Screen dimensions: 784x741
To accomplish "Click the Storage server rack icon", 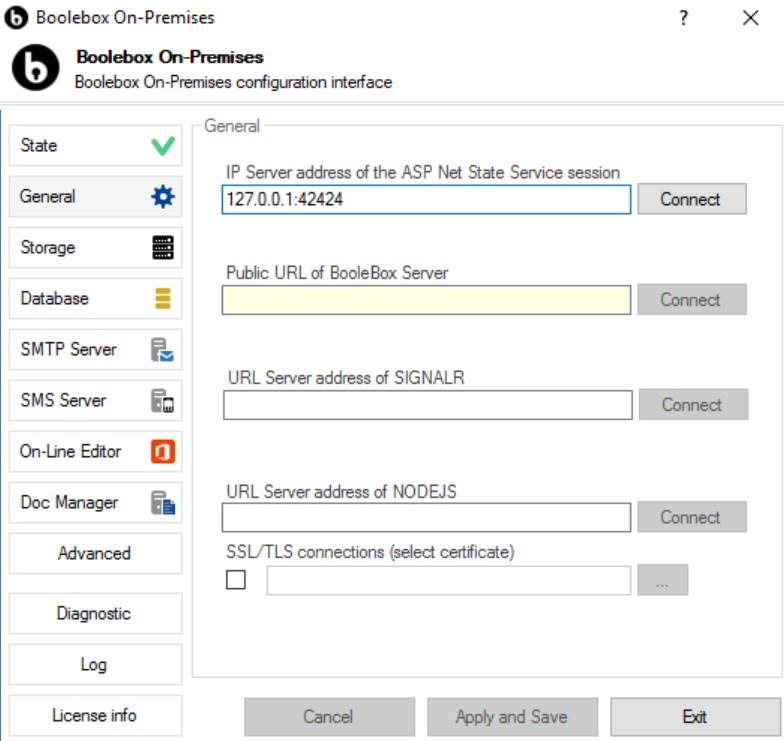I will pyautogui.click(x=162, y=248).
